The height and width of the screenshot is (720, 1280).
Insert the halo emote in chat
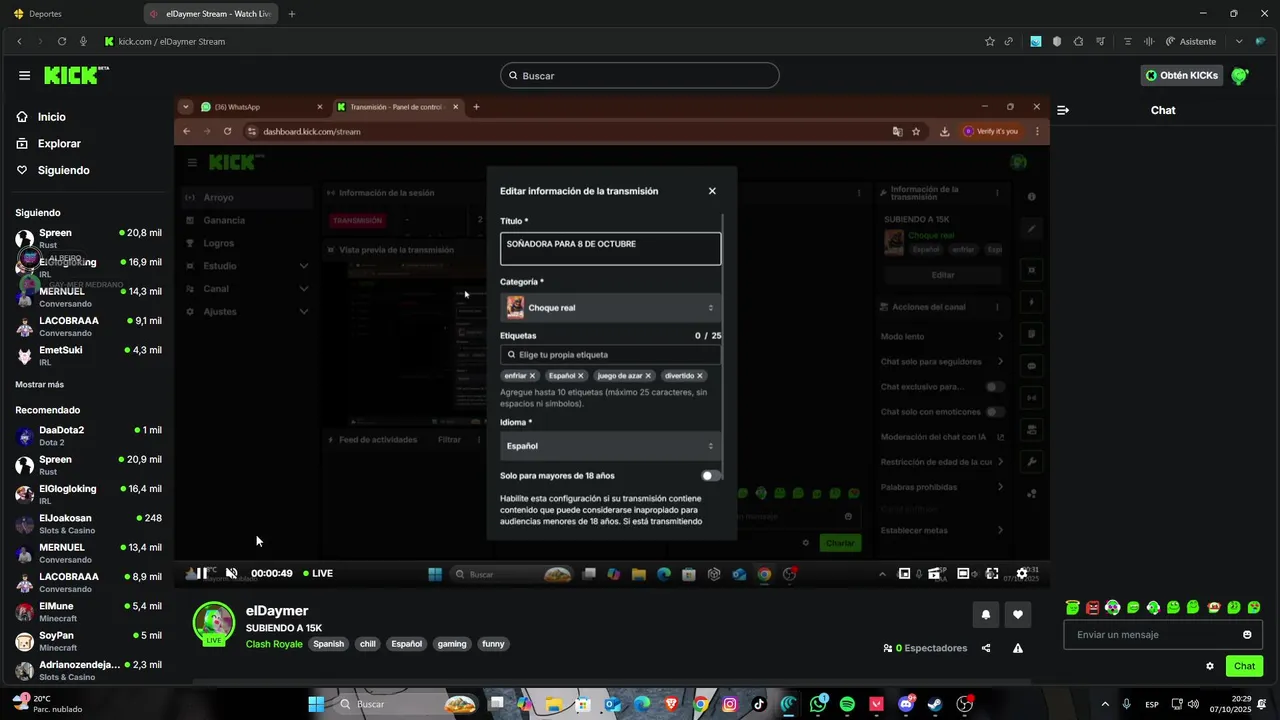[1073, 607]
